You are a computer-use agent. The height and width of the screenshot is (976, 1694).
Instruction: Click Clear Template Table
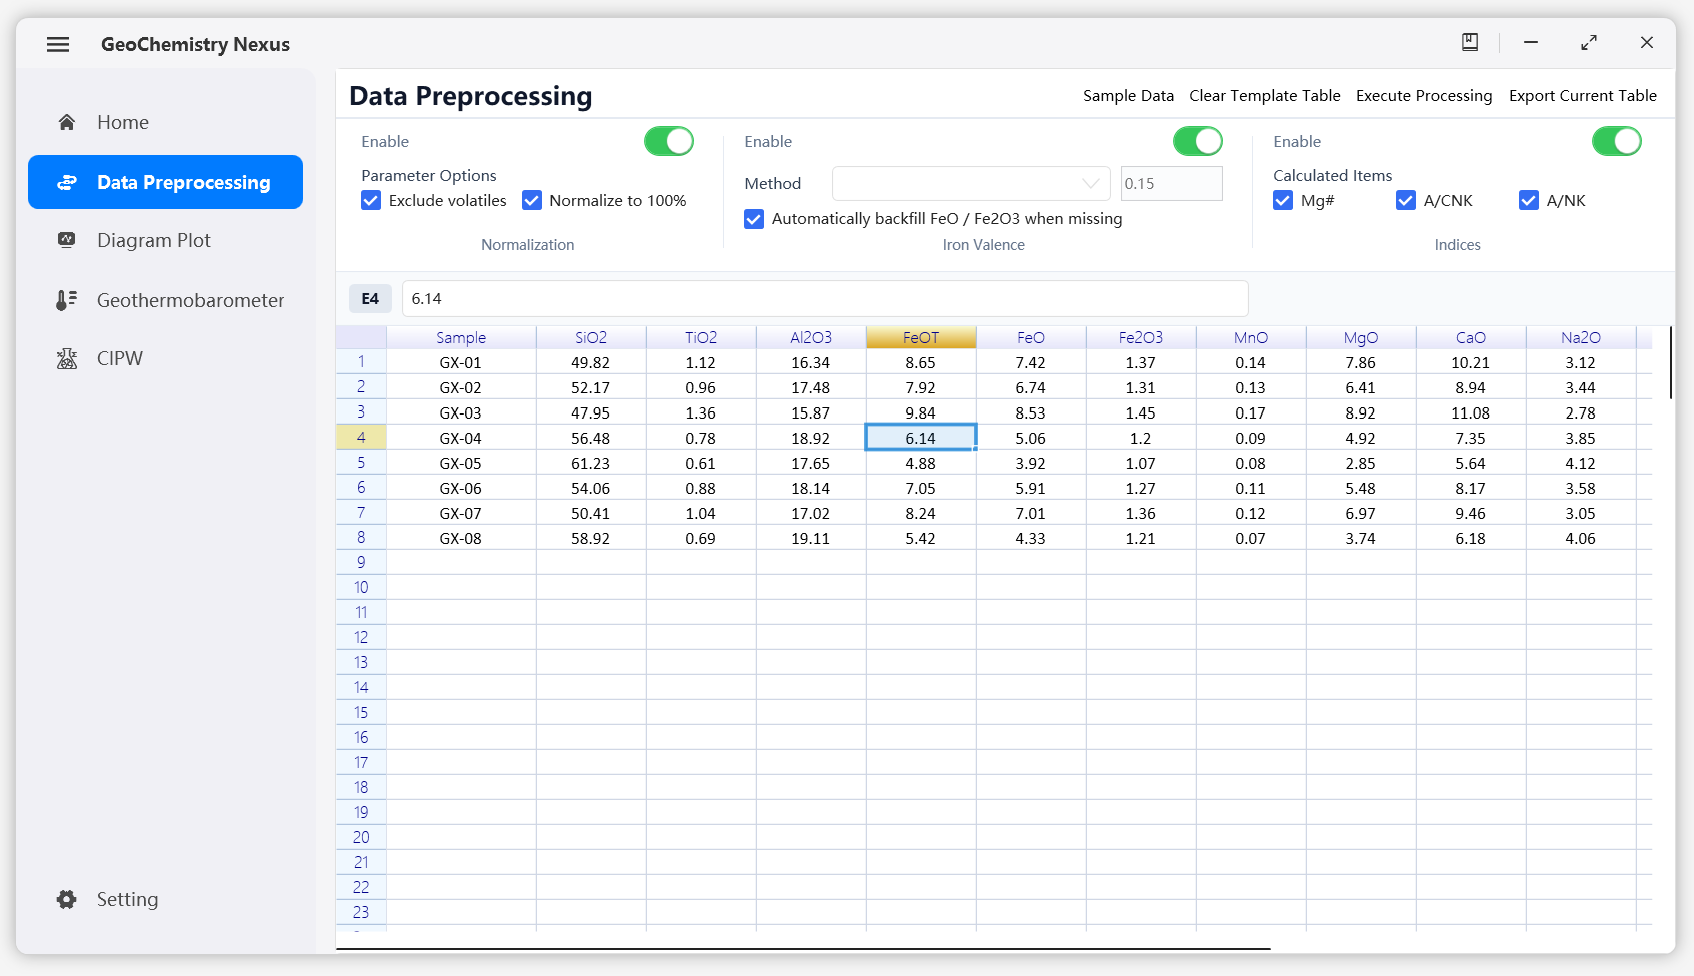pos(1265,96)
